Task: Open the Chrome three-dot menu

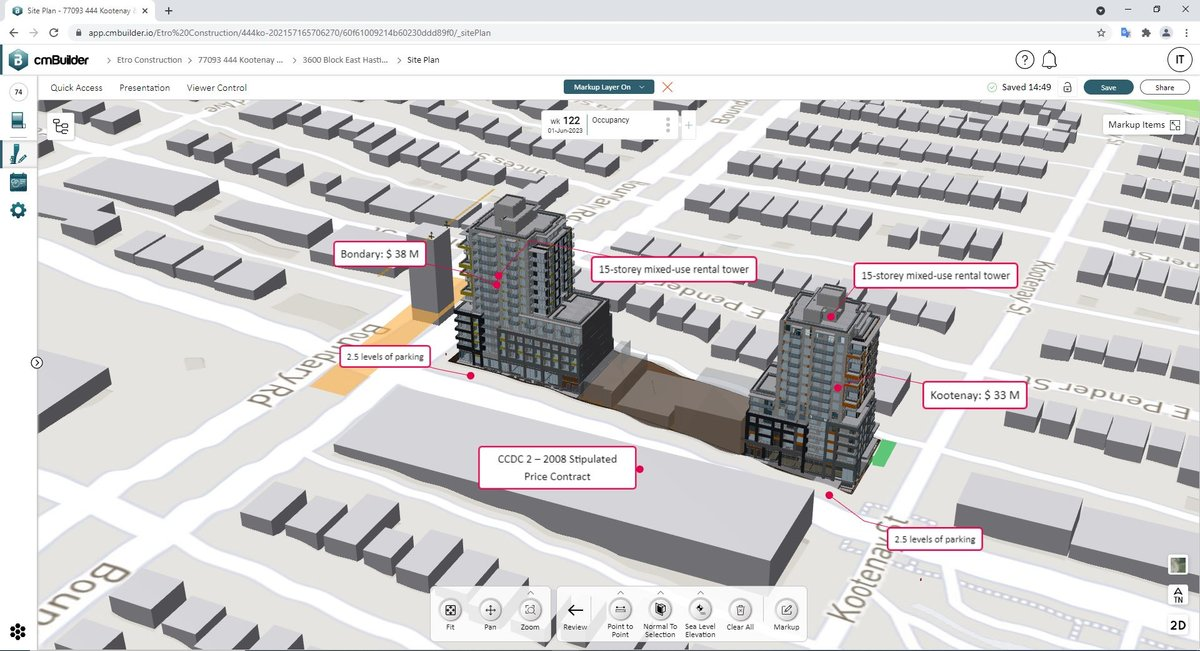Action: pyautogui.click(x=1188, y=32)
